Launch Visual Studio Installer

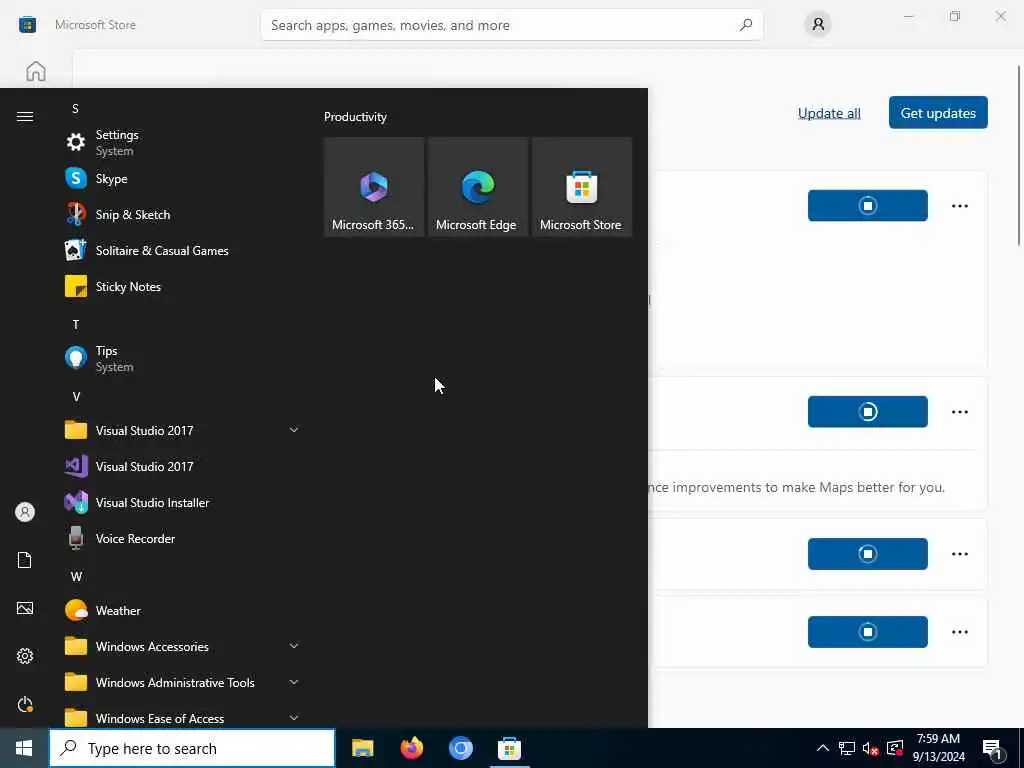183,502
